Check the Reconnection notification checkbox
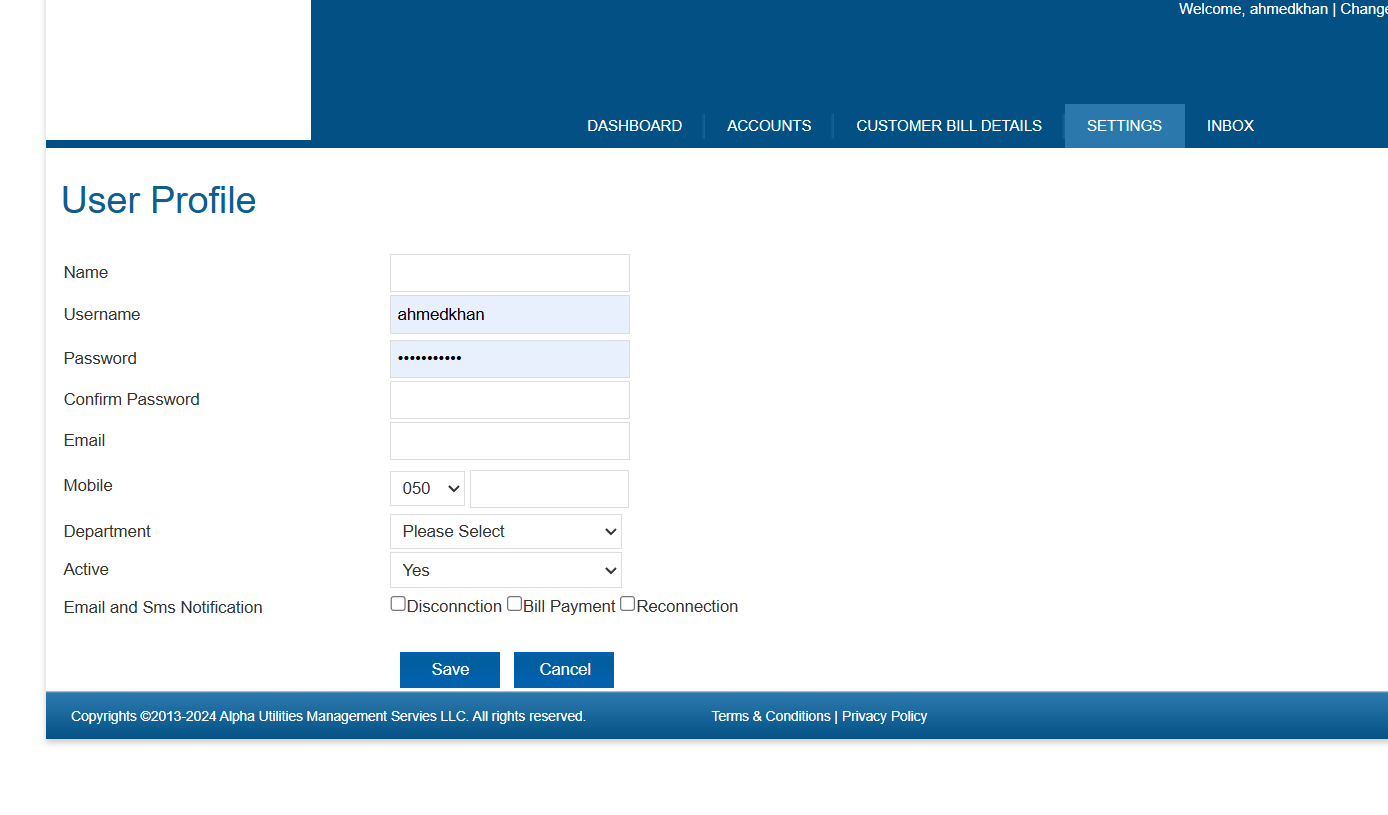The height and width of the screenshot is (815, 1388). [628, 604]
